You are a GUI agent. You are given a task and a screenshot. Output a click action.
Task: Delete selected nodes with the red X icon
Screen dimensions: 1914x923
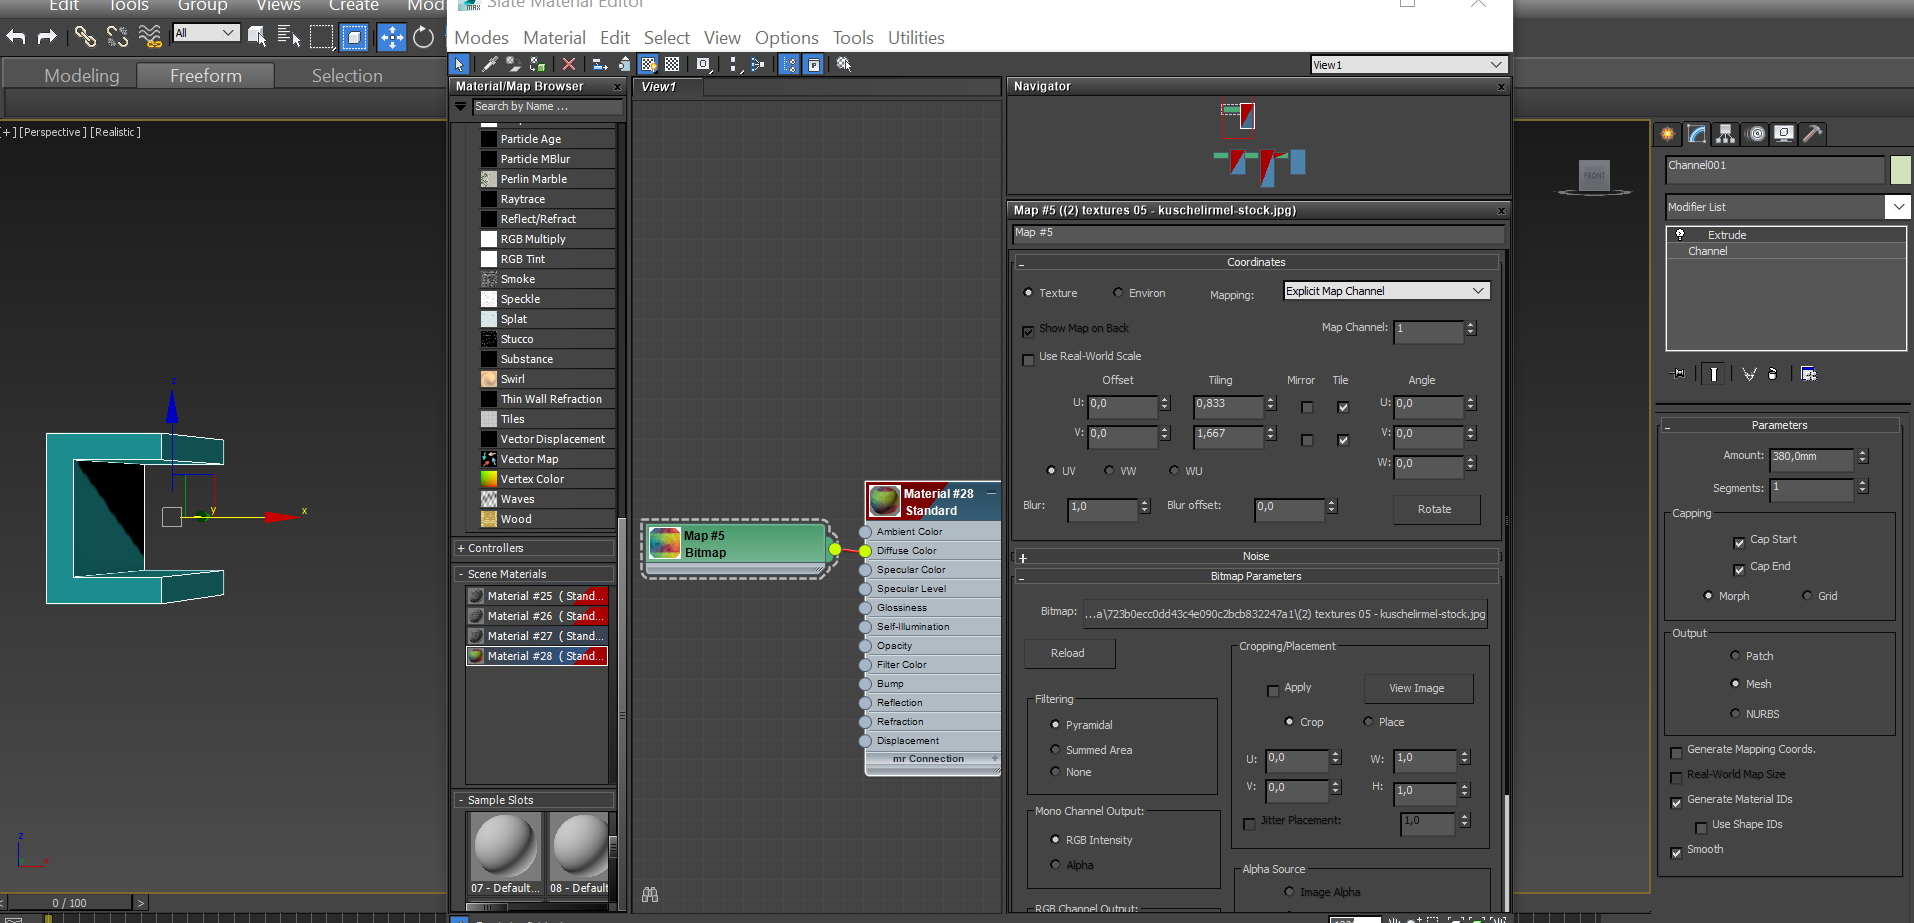point(568,63)
